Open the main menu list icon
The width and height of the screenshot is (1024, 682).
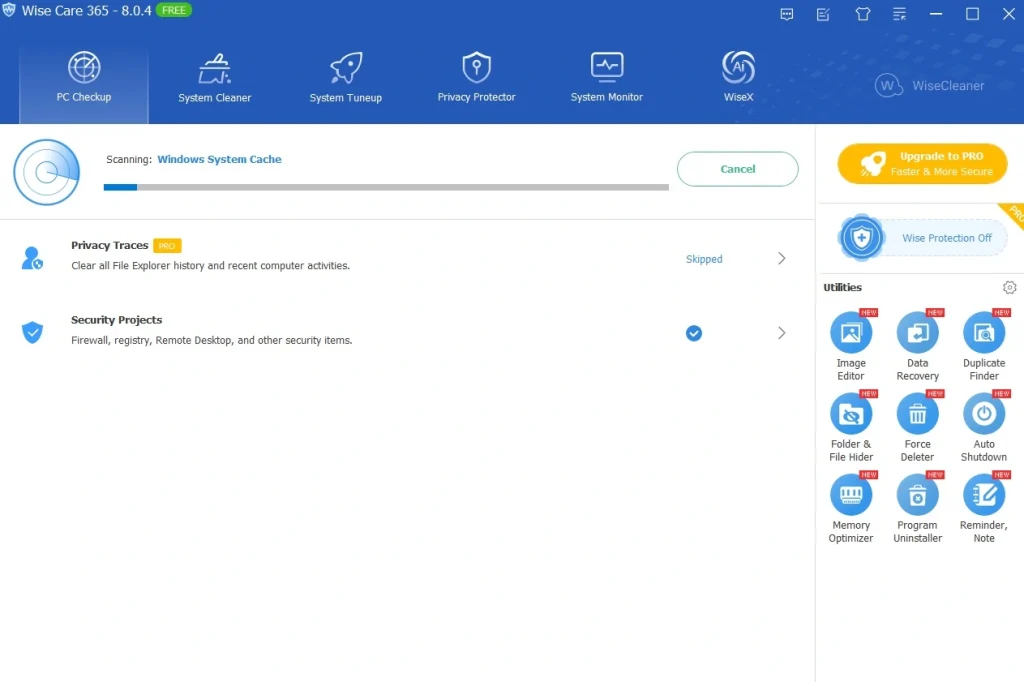899,14
